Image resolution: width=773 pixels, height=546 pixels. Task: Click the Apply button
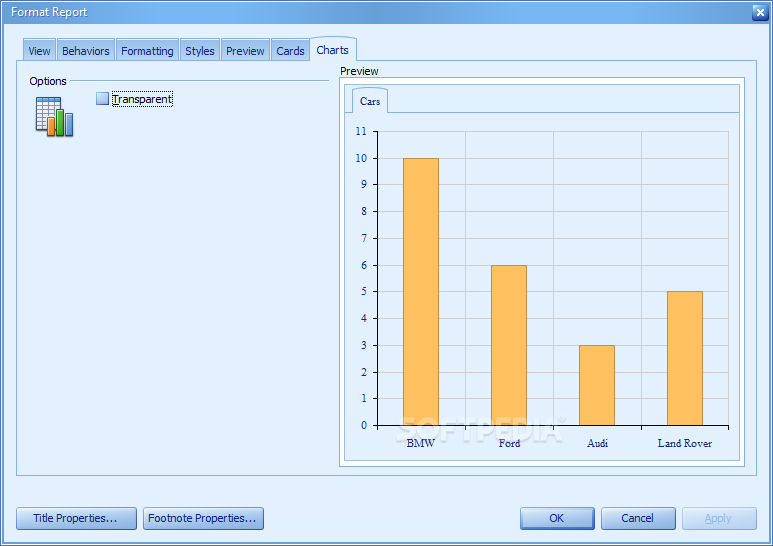tap(719, 518)
